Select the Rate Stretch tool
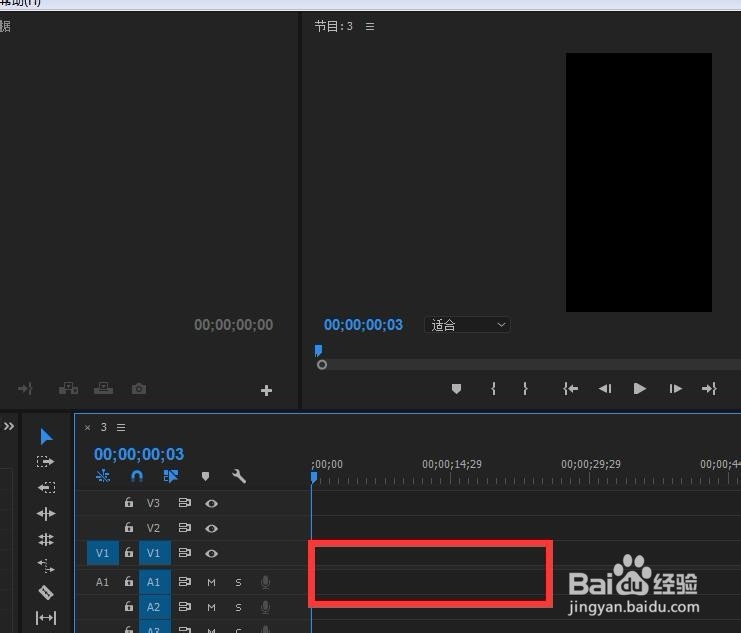741x633 pixels. click(46, 565)
